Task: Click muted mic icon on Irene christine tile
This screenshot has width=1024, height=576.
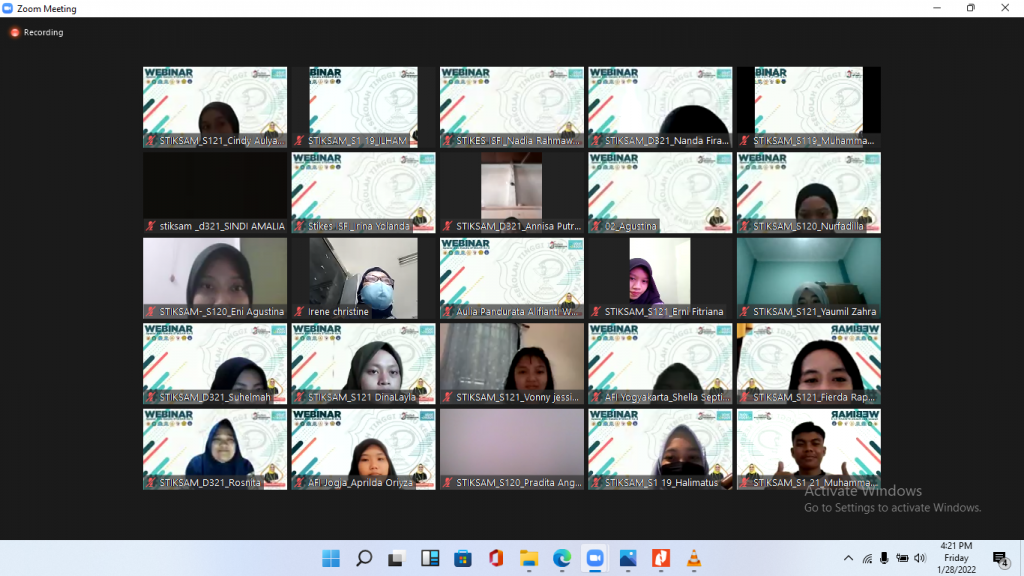Action: 299,312
